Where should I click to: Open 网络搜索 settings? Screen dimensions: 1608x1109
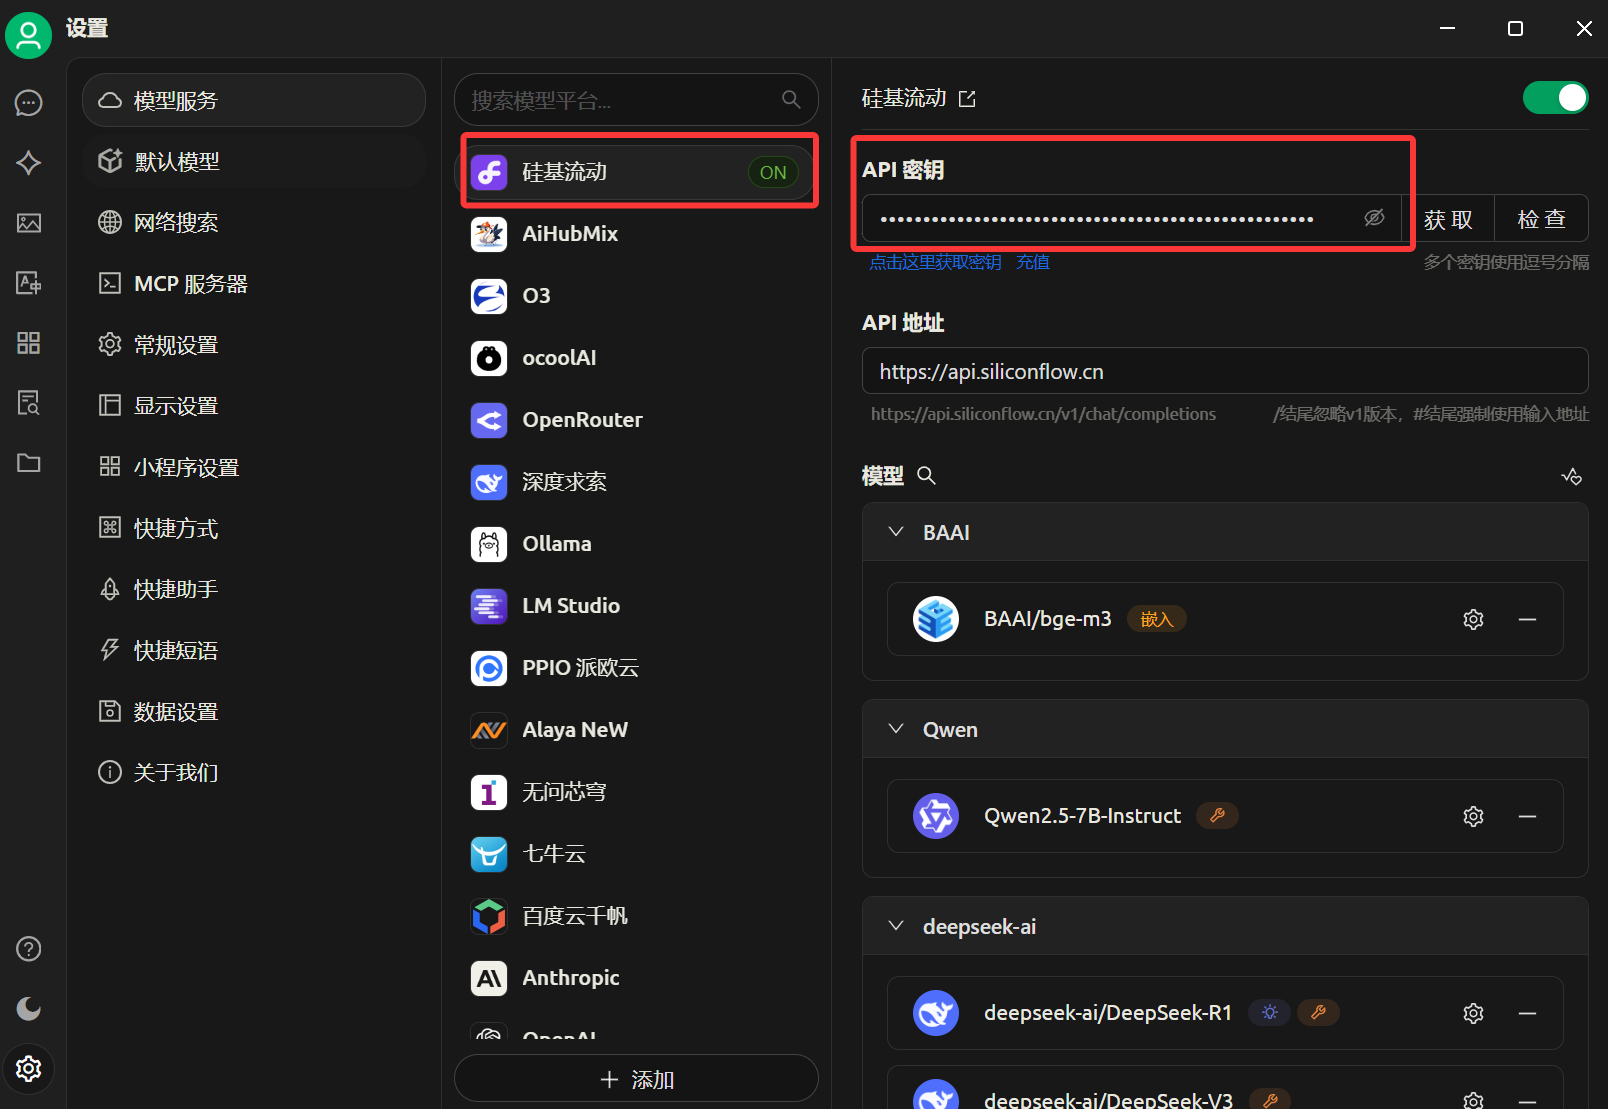pyautogui.click(x=254, y=222)
